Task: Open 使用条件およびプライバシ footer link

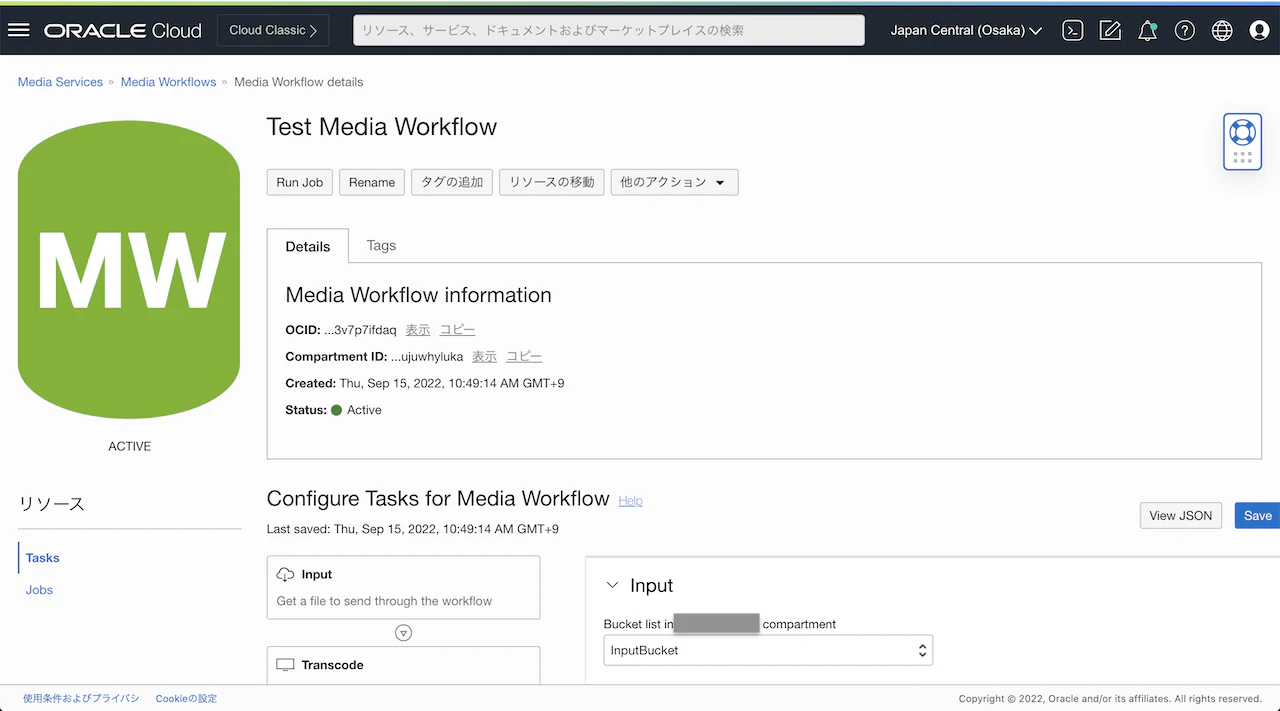Action: tap(81, 699)
